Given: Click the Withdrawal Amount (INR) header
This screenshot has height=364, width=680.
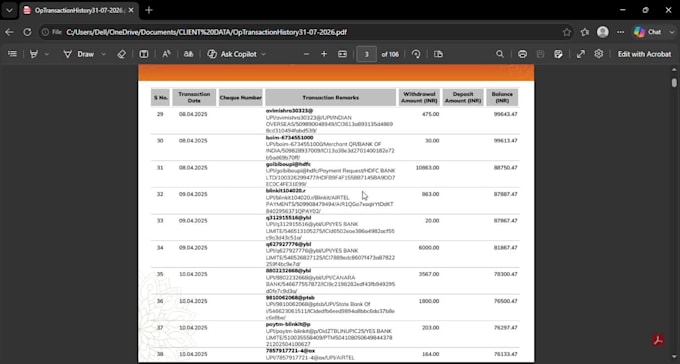Looking at the screenshot, I should pos(419,98).
